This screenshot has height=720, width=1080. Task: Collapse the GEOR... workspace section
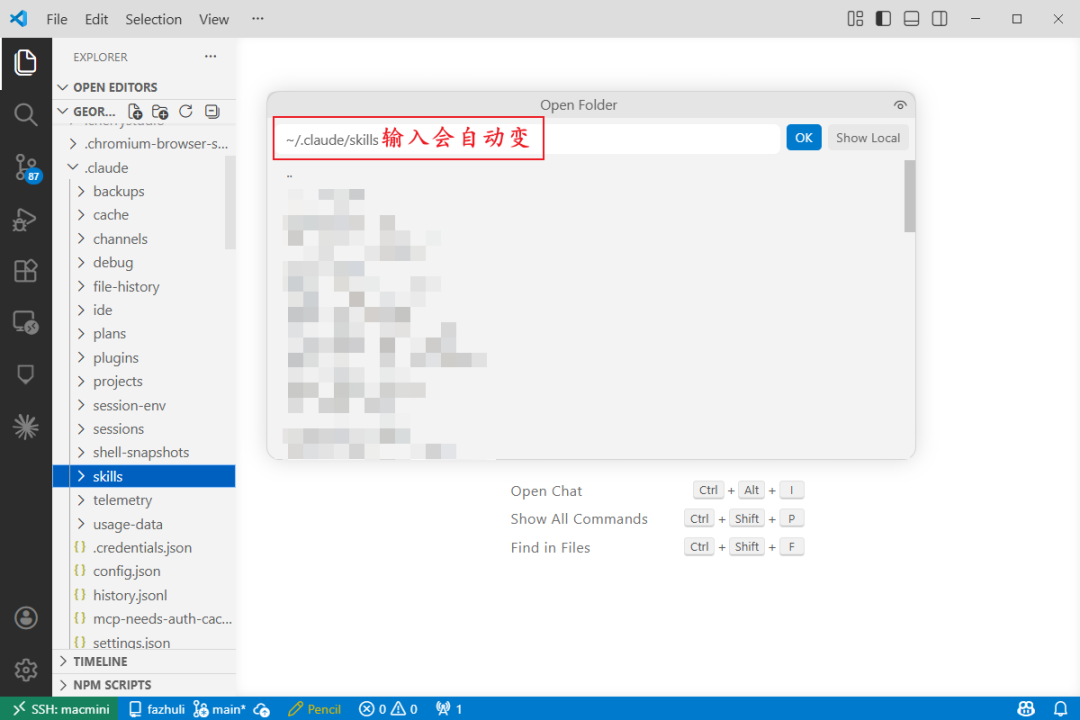click(x=87, y=112)
